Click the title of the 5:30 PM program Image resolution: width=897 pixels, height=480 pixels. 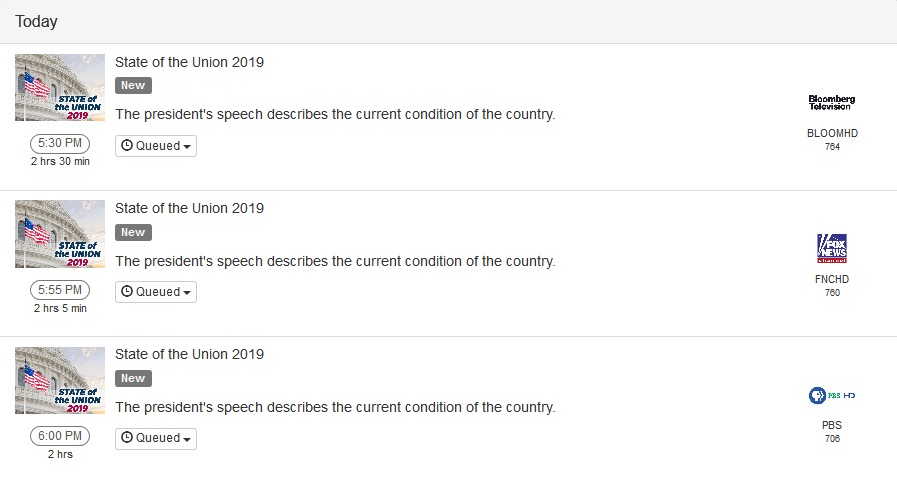[189, 62]
